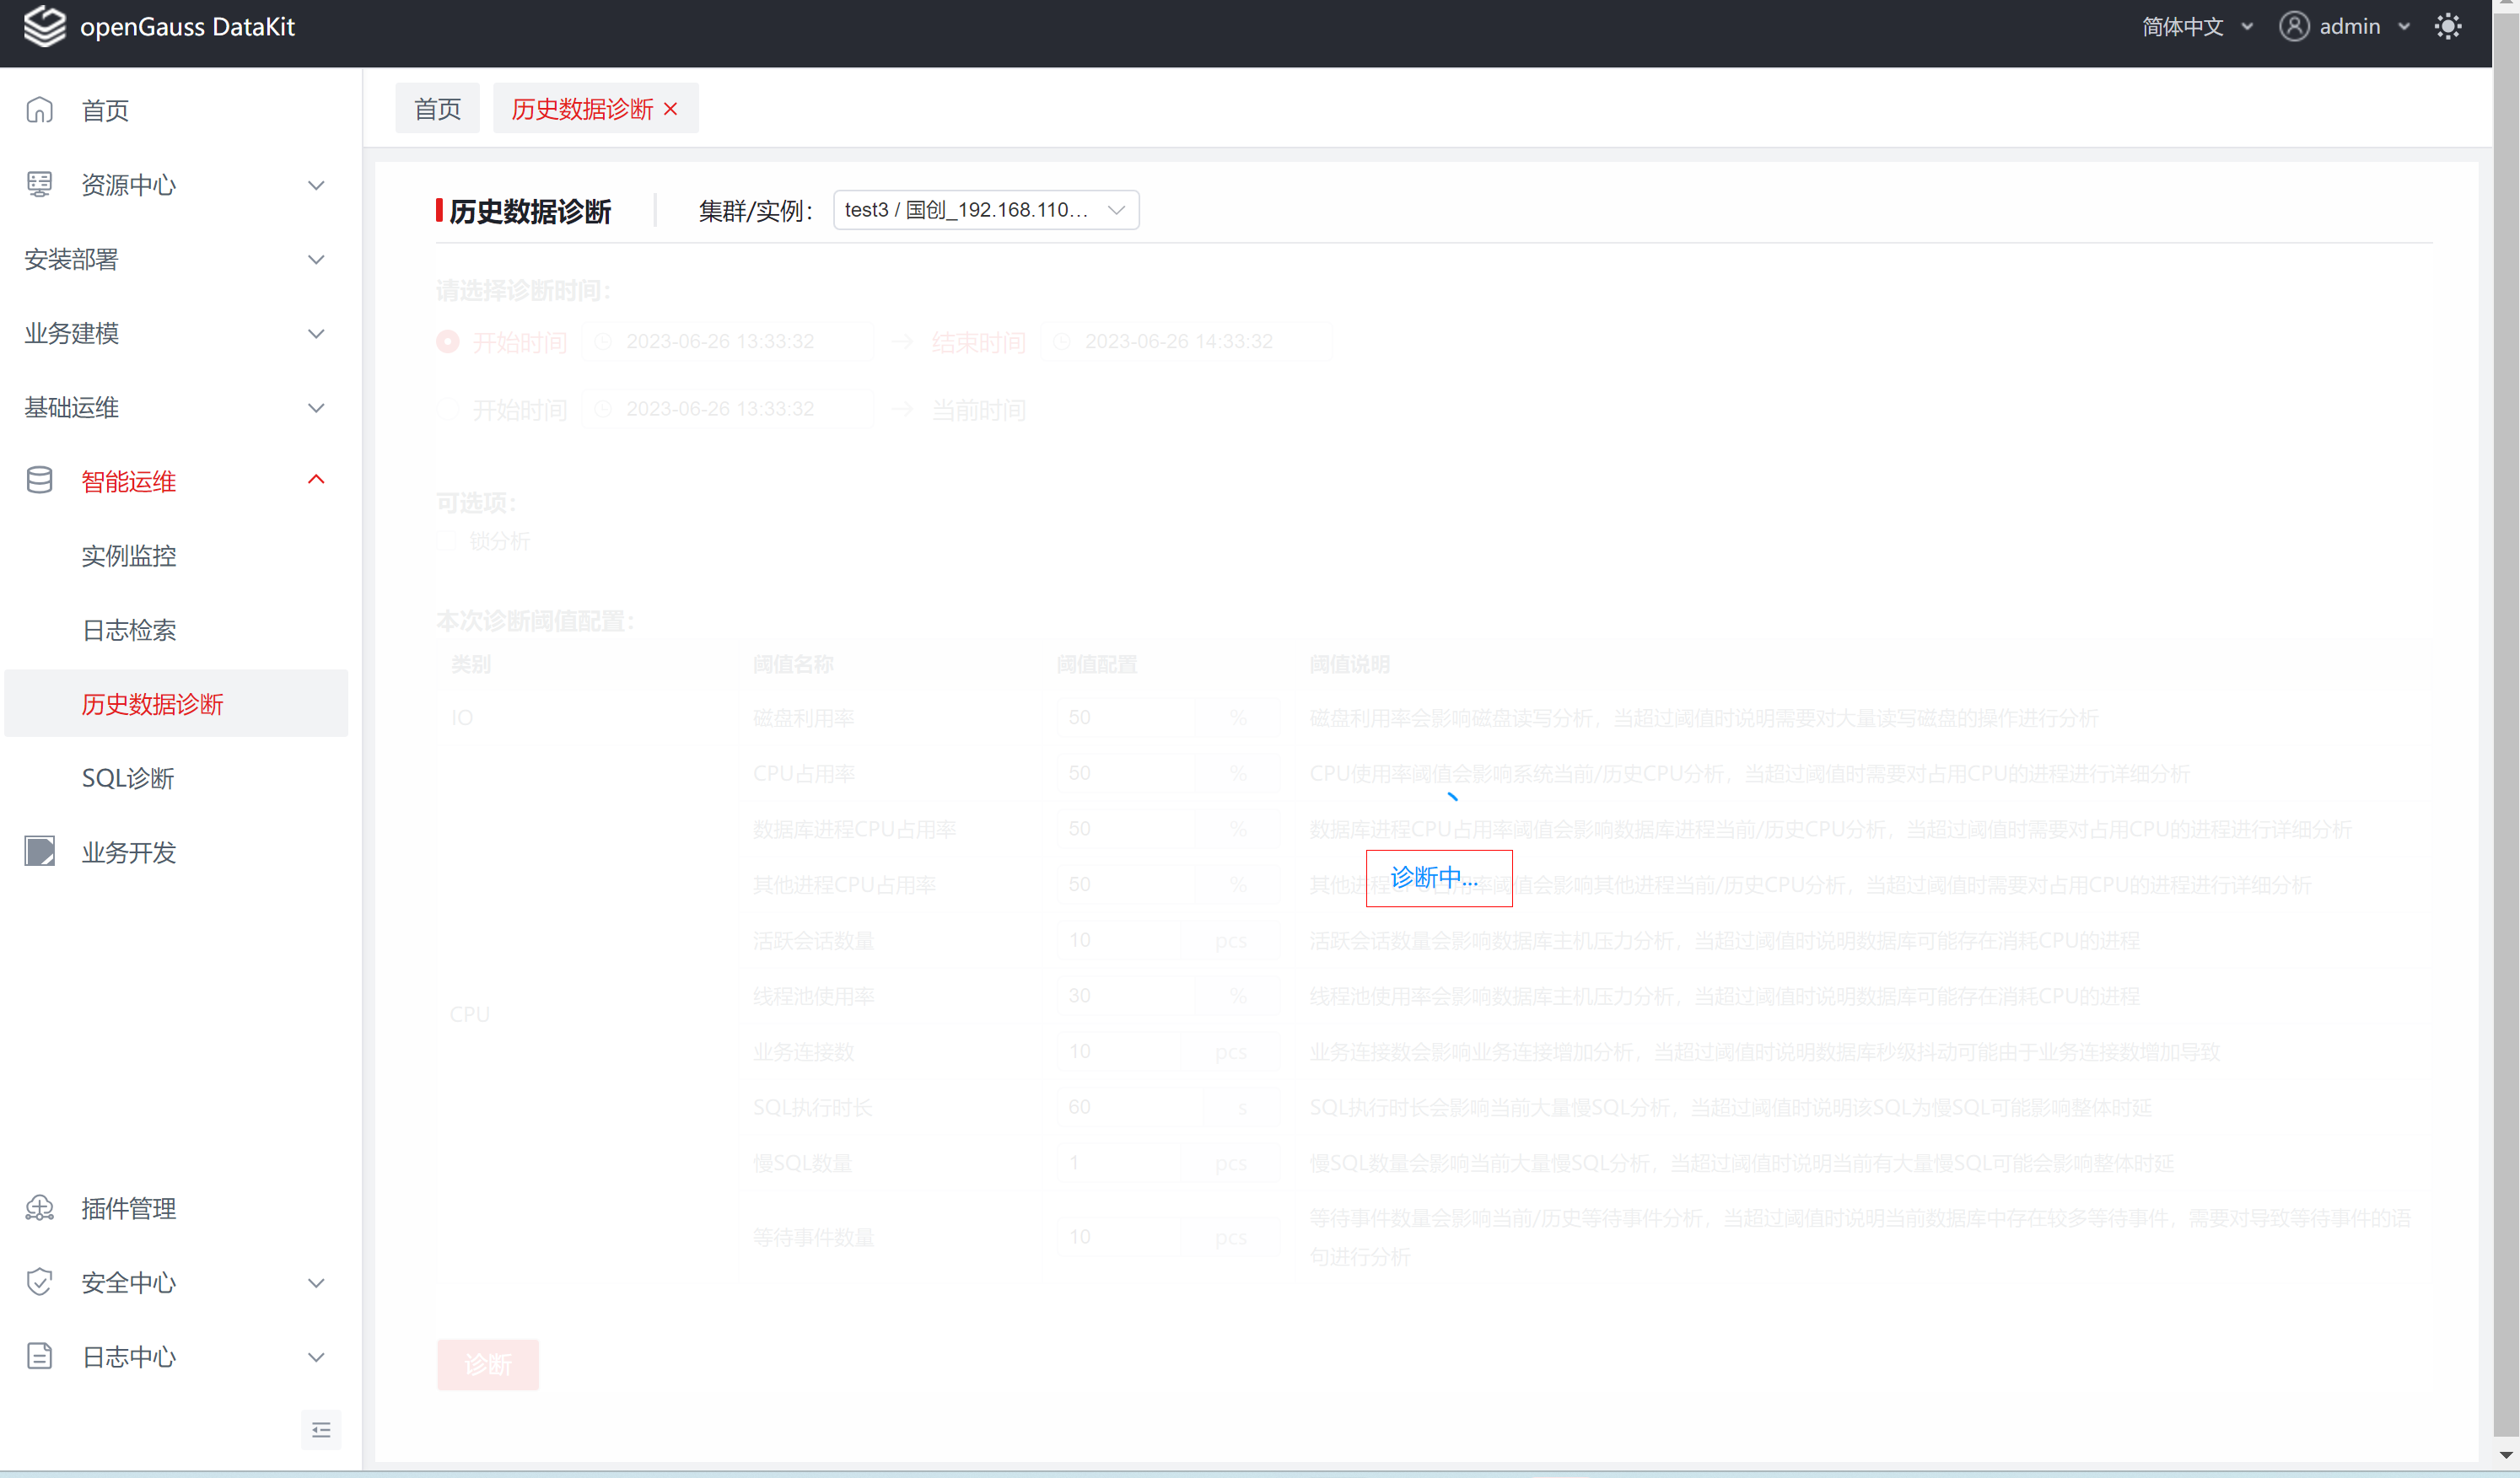Click the 首页 home icon in sidebar

point(40,110)
